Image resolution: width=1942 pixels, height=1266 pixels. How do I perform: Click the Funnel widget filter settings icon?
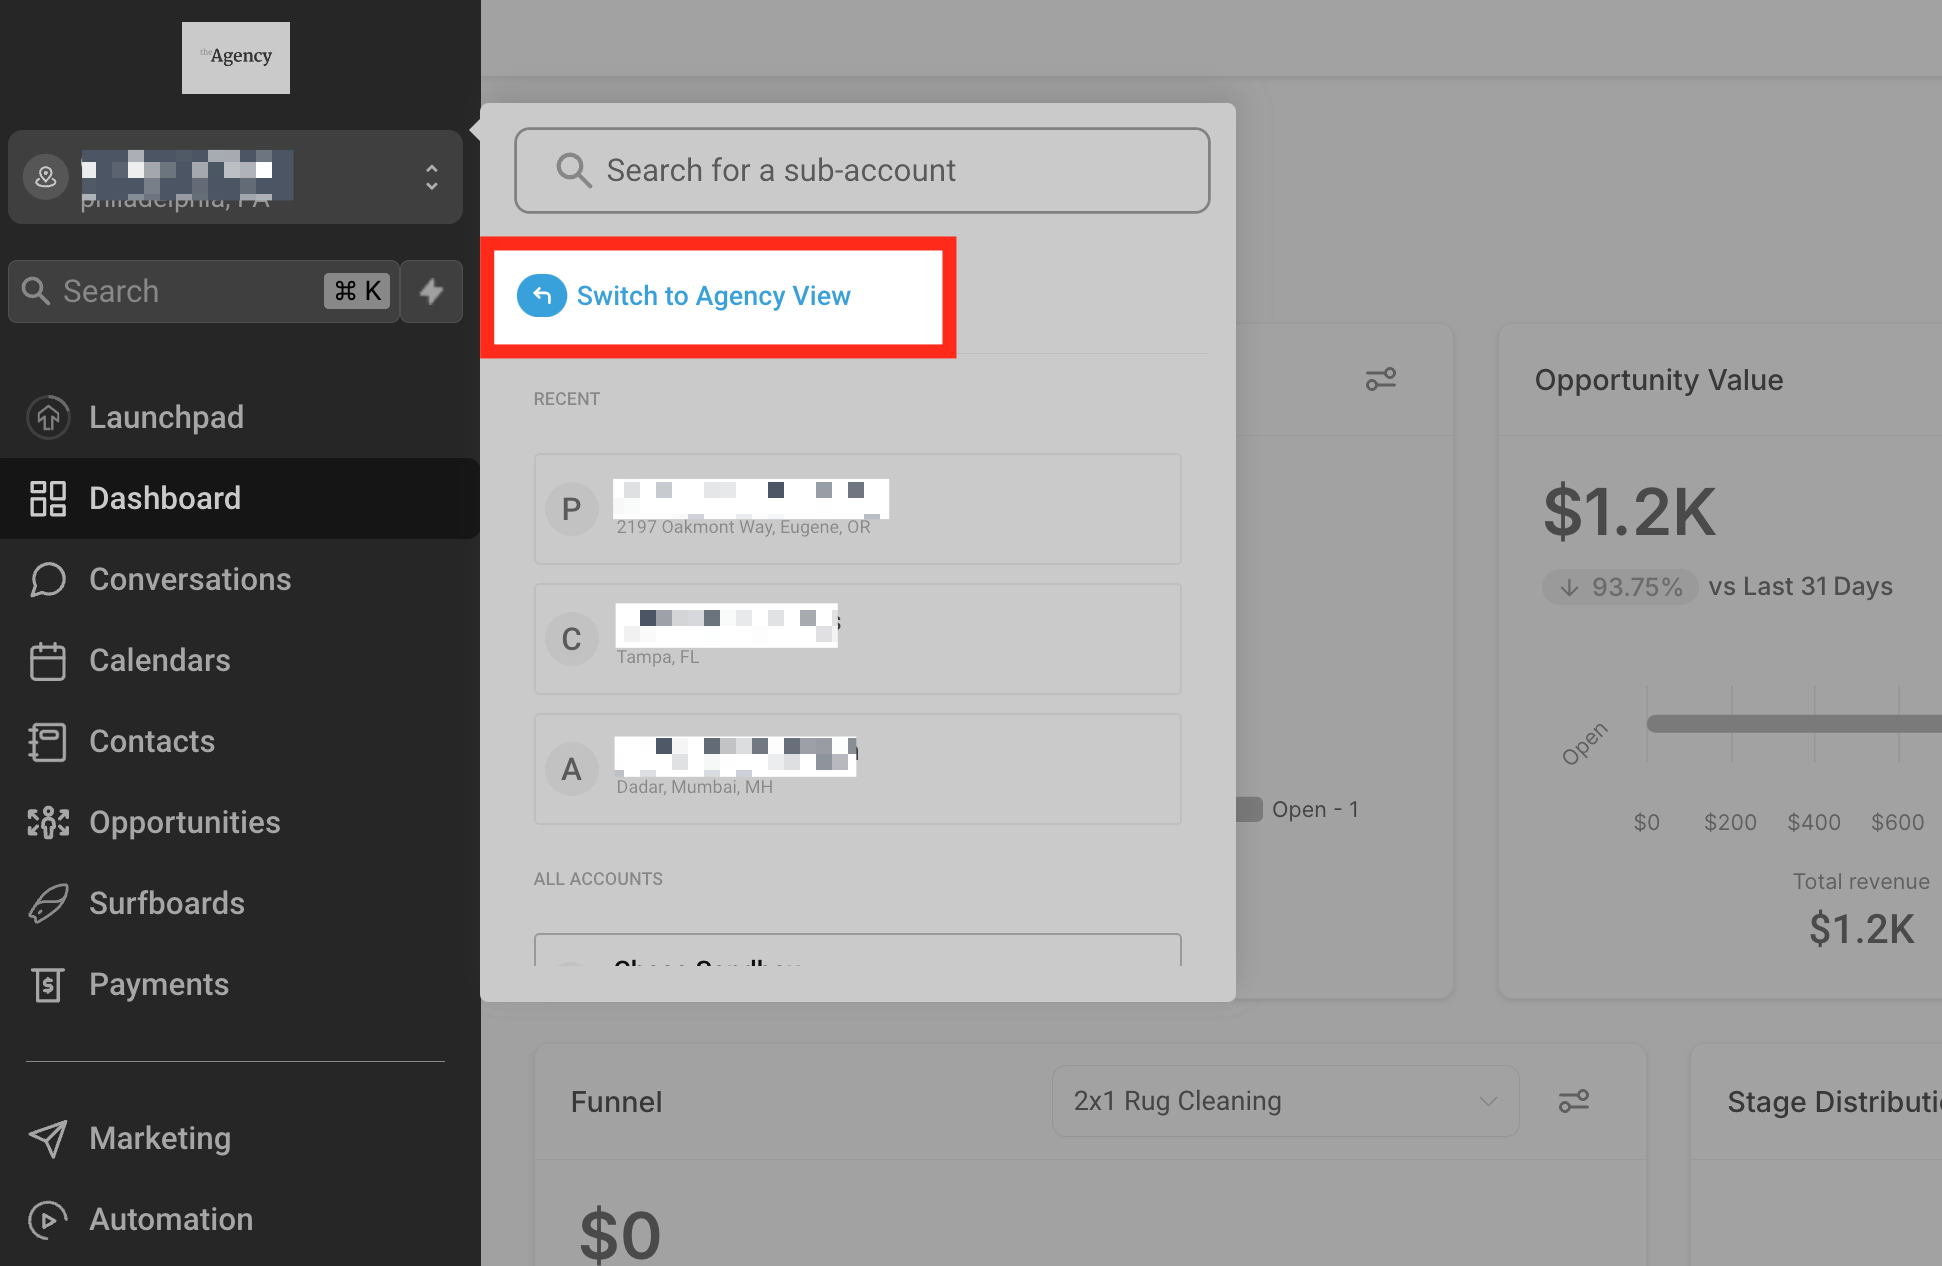[x=1573, y=1101]
